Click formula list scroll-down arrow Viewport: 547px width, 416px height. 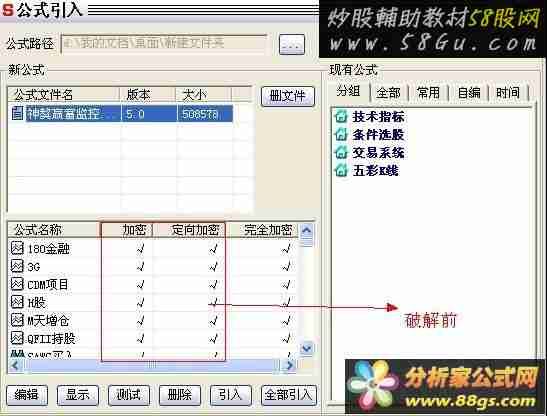pos(307,348)
